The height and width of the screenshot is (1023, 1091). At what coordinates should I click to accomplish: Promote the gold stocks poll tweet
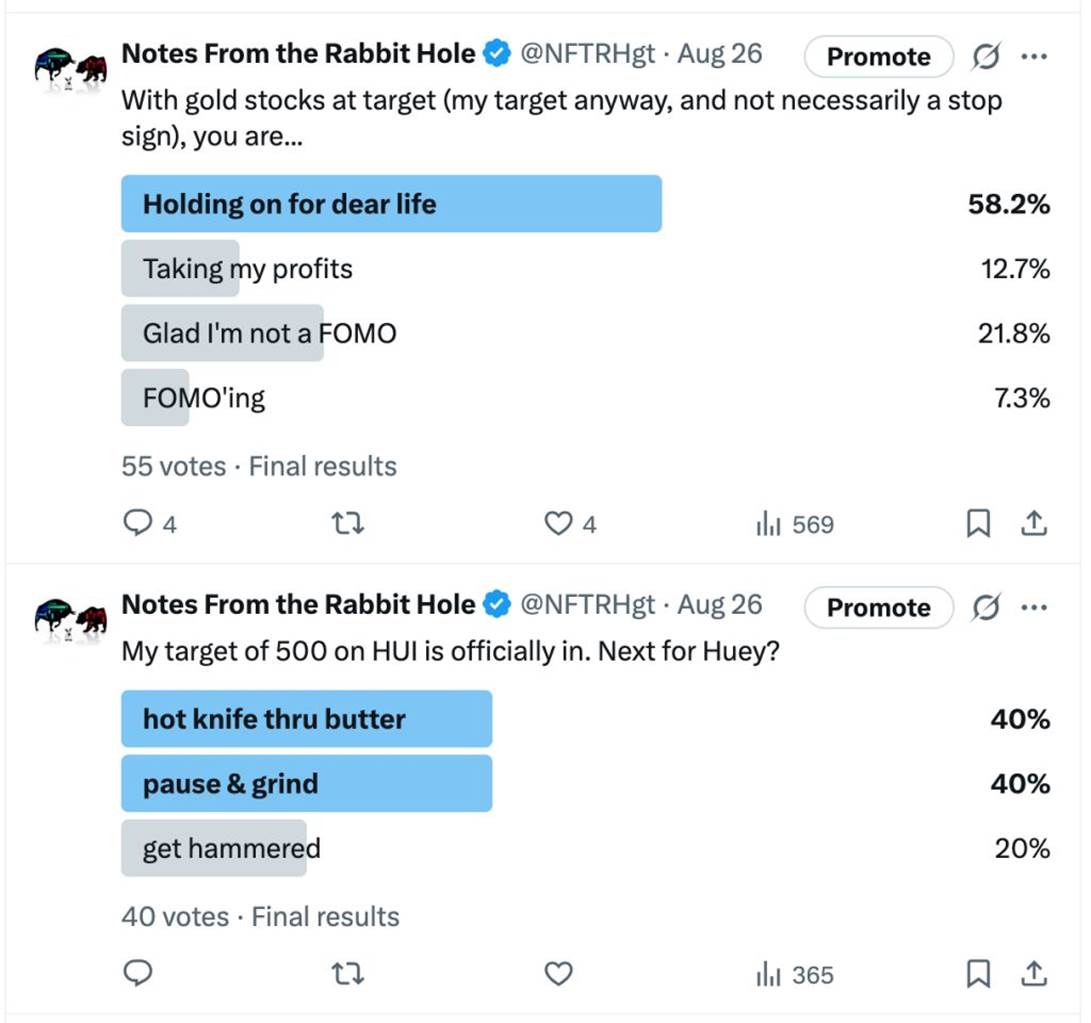[x=878, y=58]
